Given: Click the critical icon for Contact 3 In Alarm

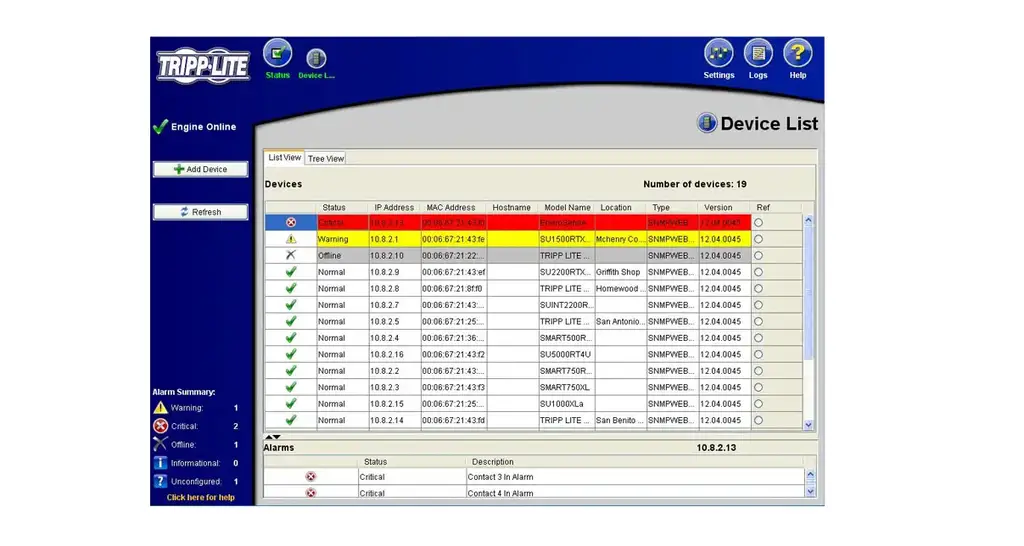Looking at the screenshot, I should pyautogui.click(x=311, y=477).
